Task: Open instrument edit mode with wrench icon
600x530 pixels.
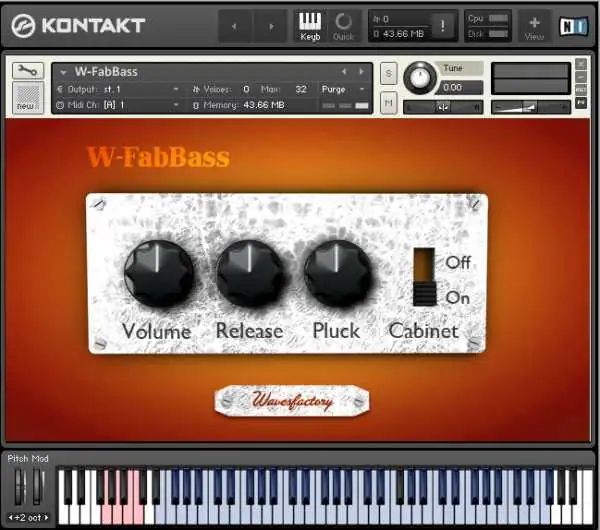Action: click(x=28, y=70)
